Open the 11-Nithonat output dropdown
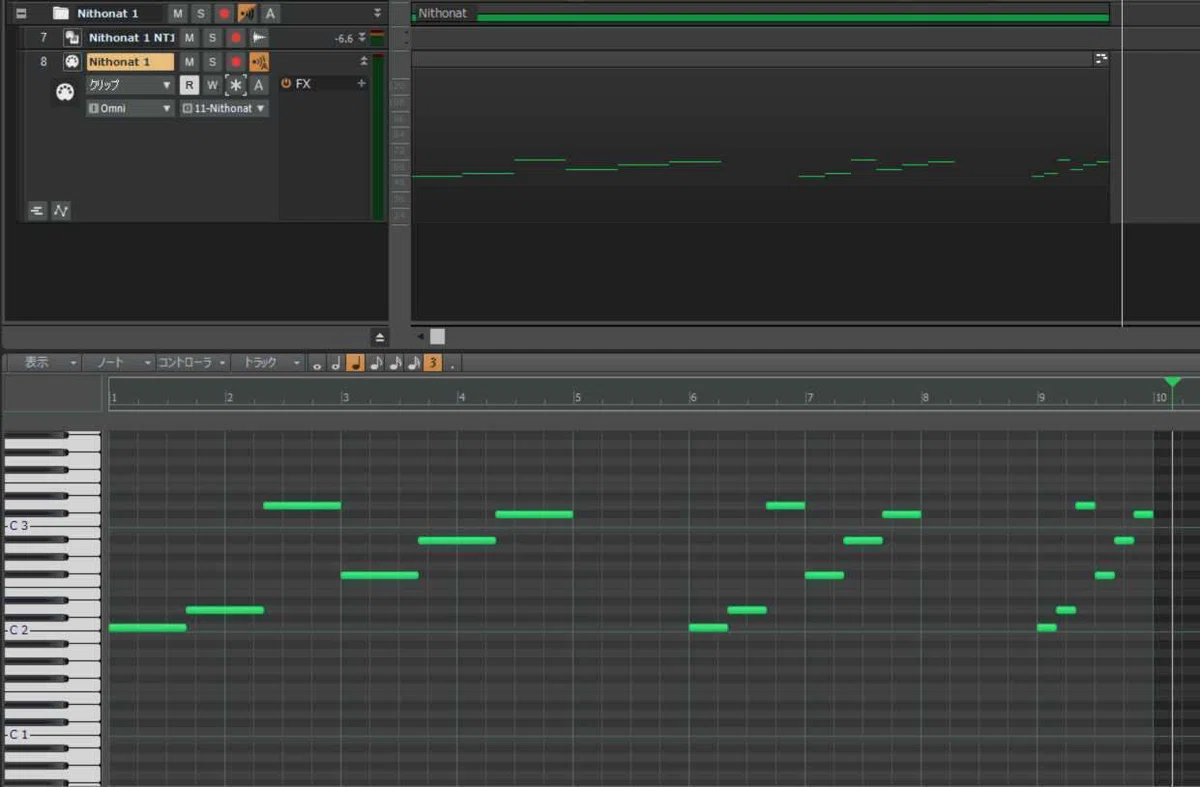Screen dimensions: 1200x787 click(224, 108)
